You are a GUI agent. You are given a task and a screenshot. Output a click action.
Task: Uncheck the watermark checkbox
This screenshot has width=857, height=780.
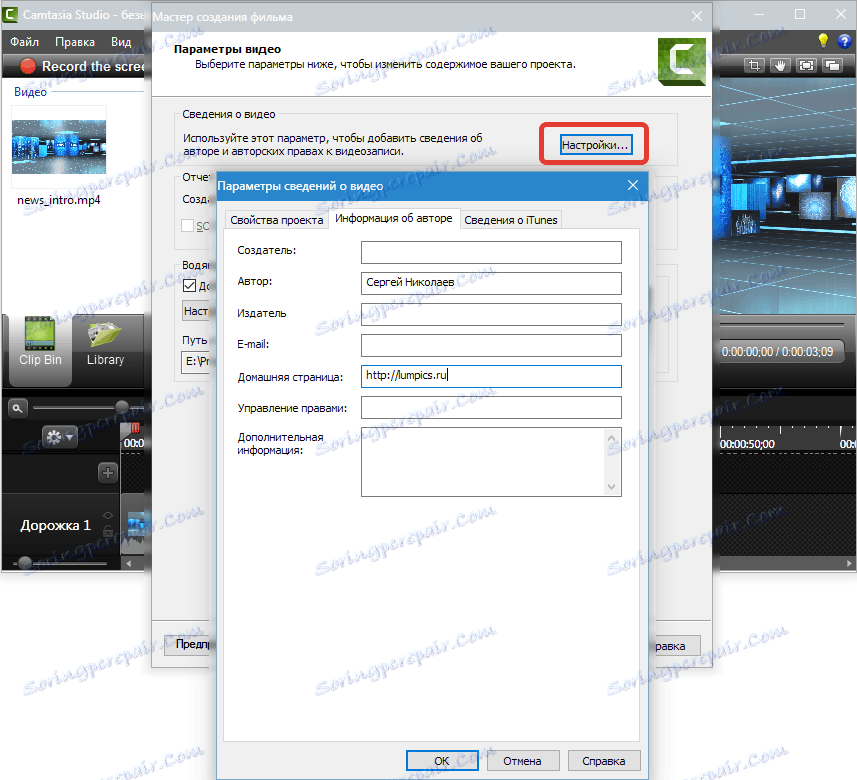point(188,283)
